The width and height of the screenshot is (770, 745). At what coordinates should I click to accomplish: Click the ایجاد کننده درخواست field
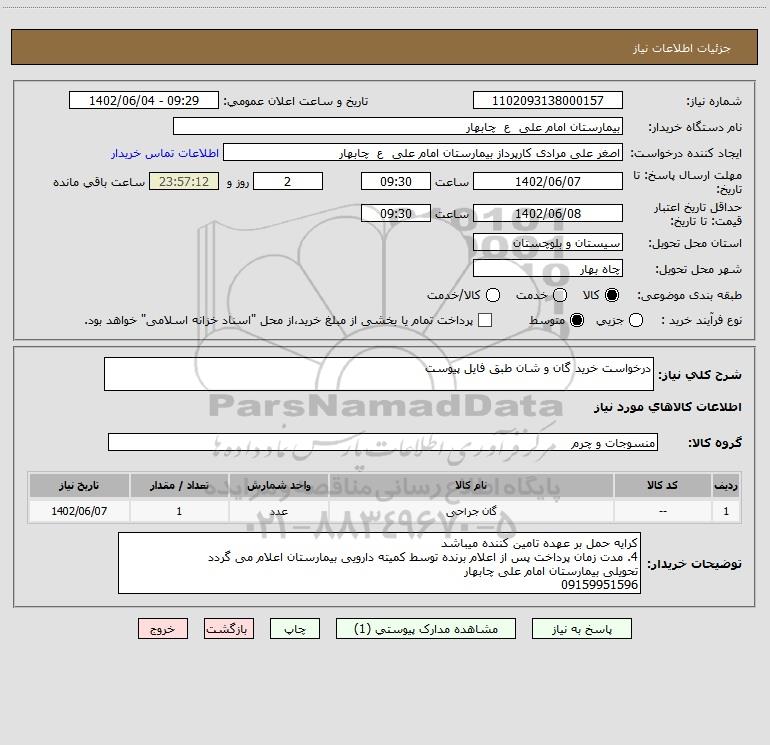(x=423, y=152)
